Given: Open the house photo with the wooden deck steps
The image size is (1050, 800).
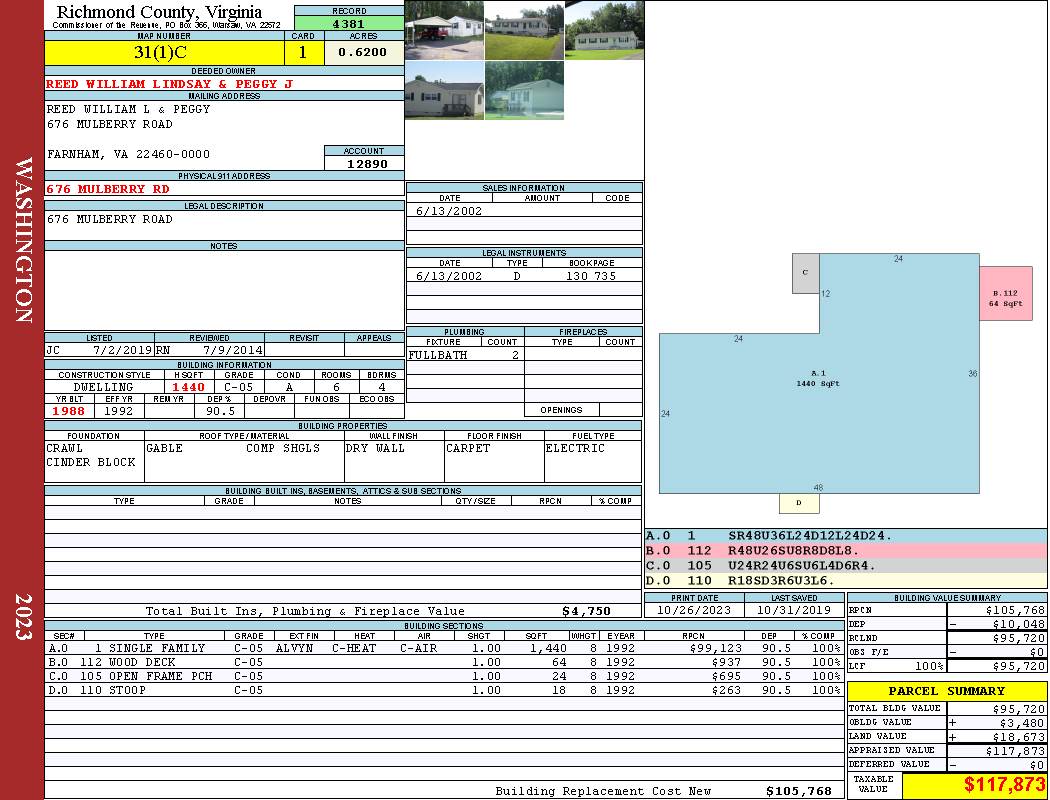Looking at the screenshot, I should tap(444, 90).
